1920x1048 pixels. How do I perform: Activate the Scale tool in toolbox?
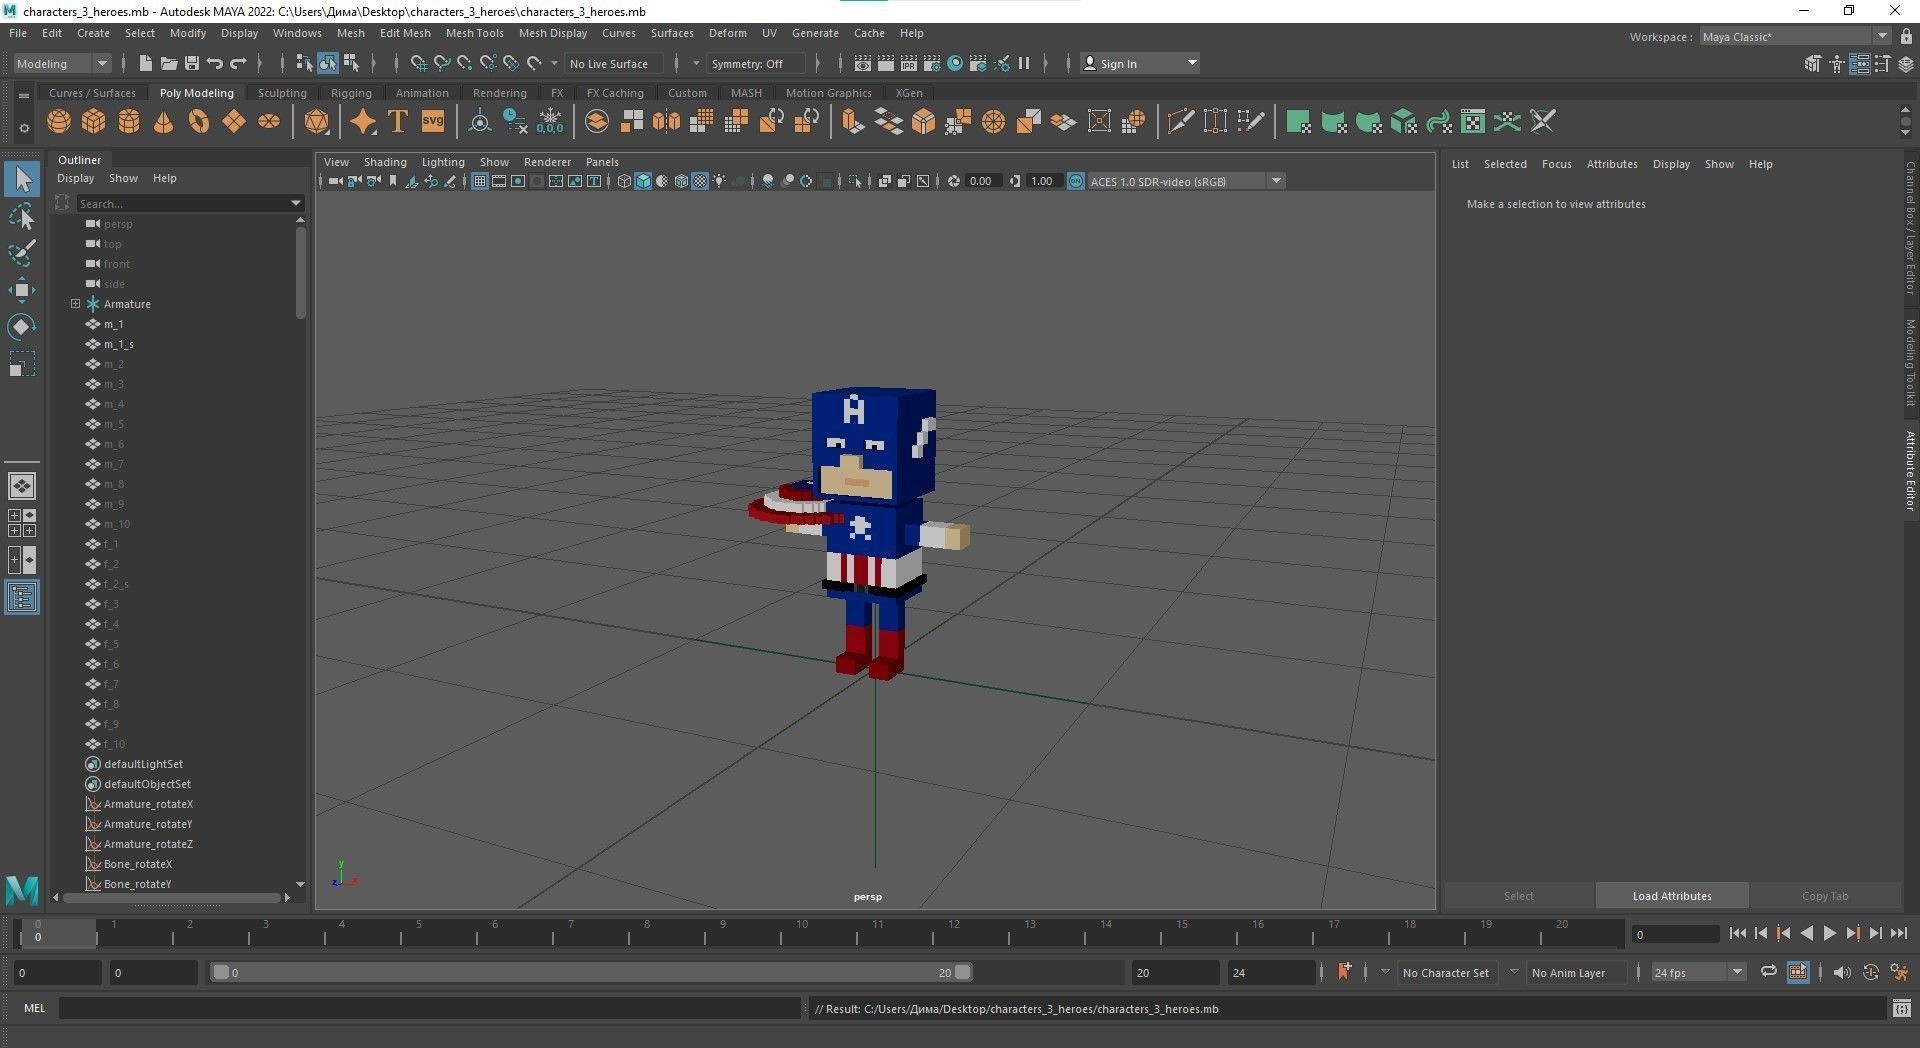[22, 364]
